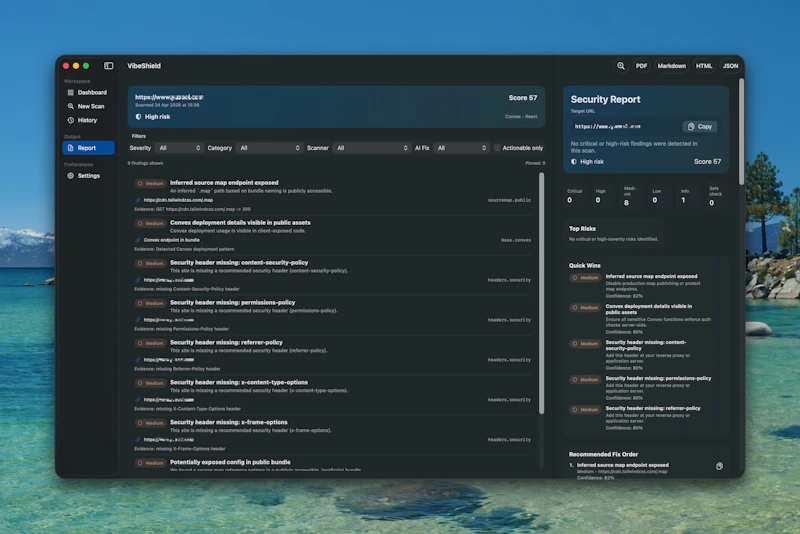Click Quick Wins Medium badge for Convex deployment
The height and width of the screenshot is (534, 800).
[x=585, y=308]
